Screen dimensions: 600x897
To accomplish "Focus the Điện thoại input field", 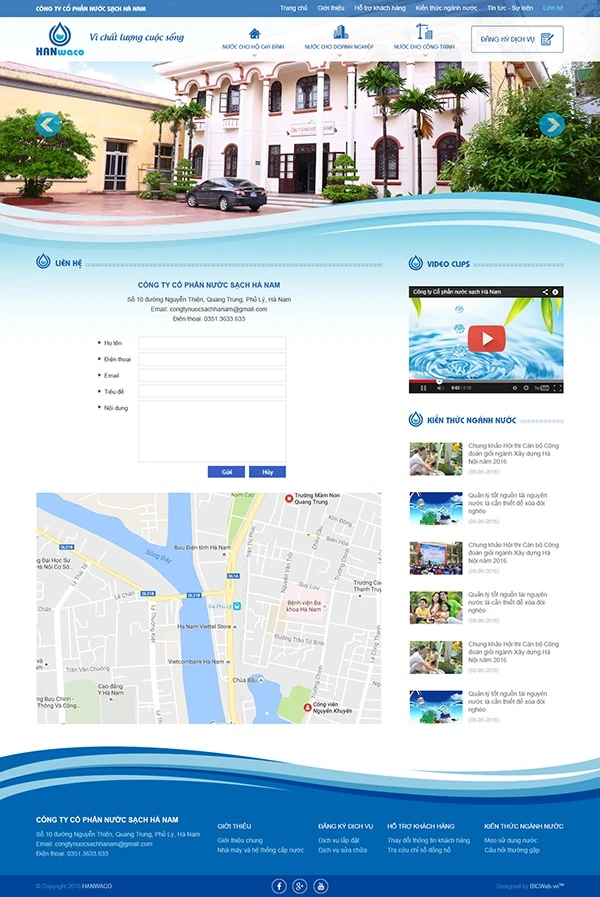I will click(212, 359).
